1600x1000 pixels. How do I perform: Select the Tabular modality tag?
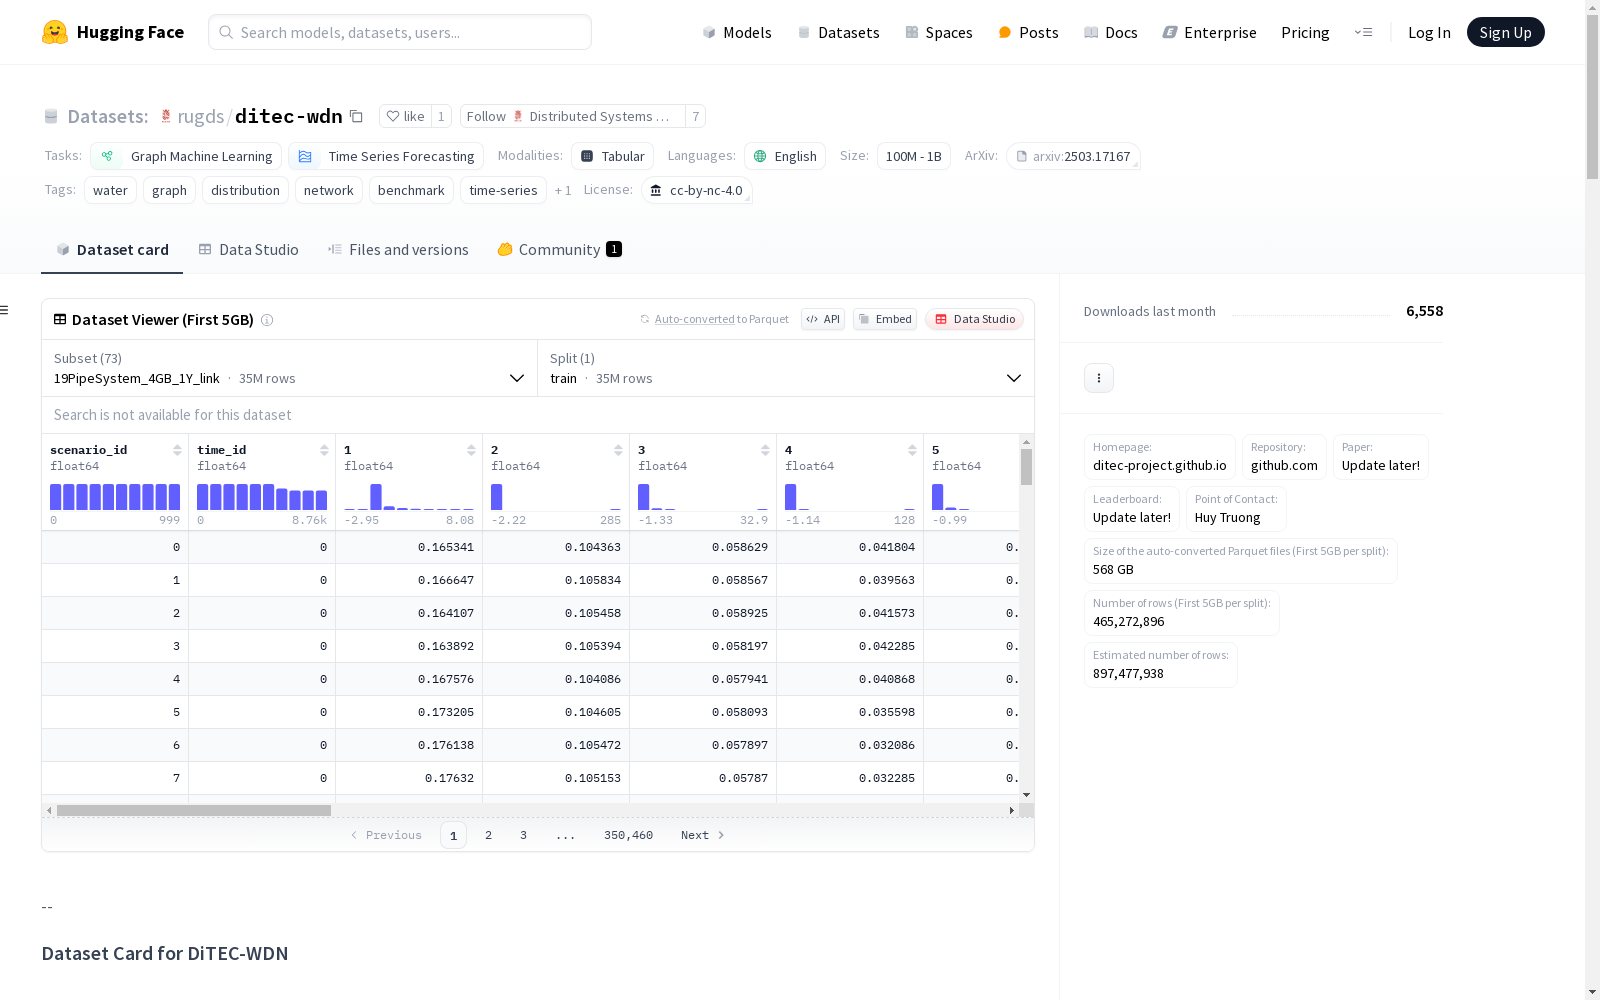(x=612, y=156)
